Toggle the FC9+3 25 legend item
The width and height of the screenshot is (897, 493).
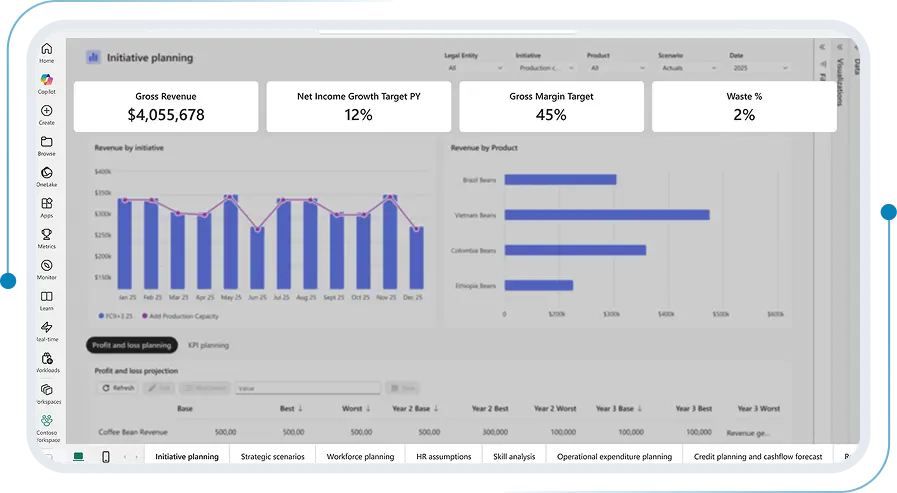(116, 316)
